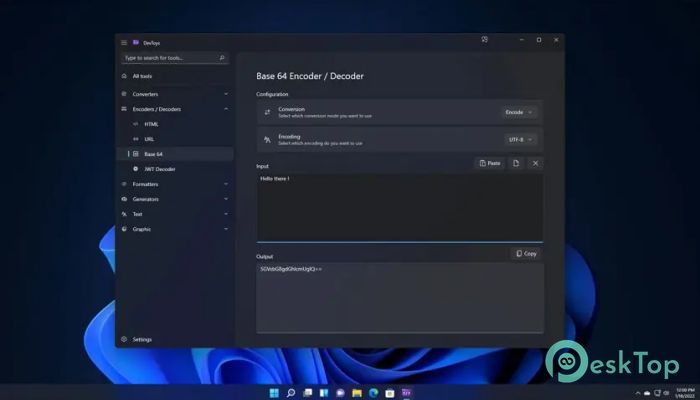This screenshot has width=700, height=400.
Task: Expand the Graphic category
Action: pyautogui.click(x=175, y=229)
